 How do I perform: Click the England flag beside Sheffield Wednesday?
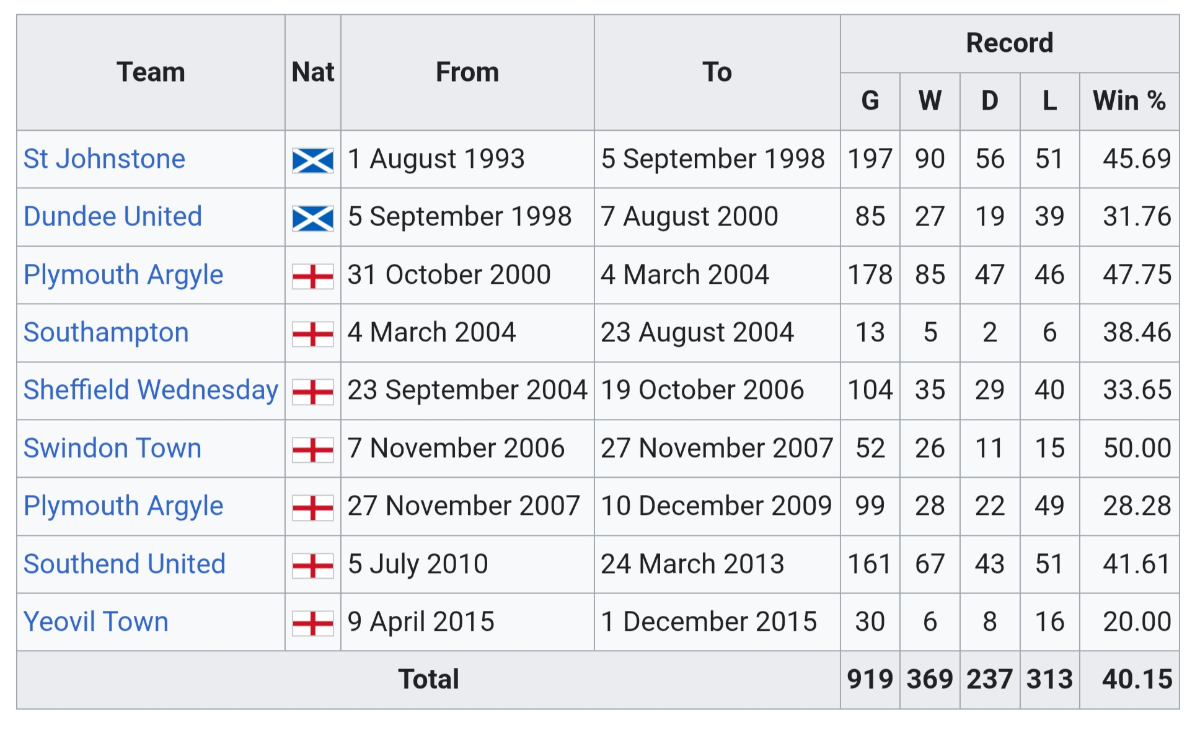tap(313, 392)
